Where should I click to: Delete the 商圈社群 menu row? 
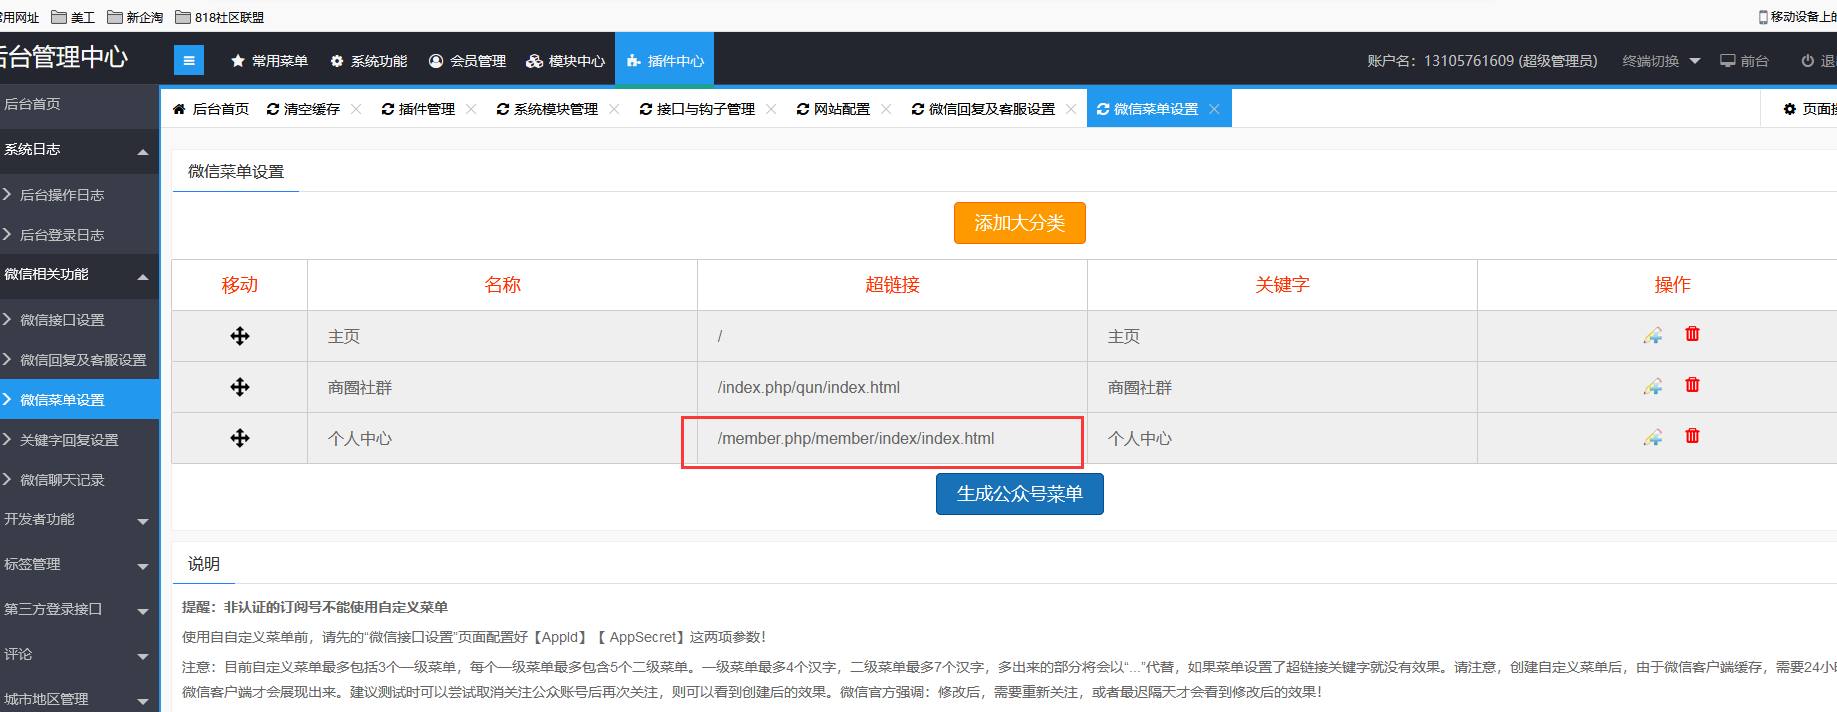pyautogui.click(x=1692, y=385)
